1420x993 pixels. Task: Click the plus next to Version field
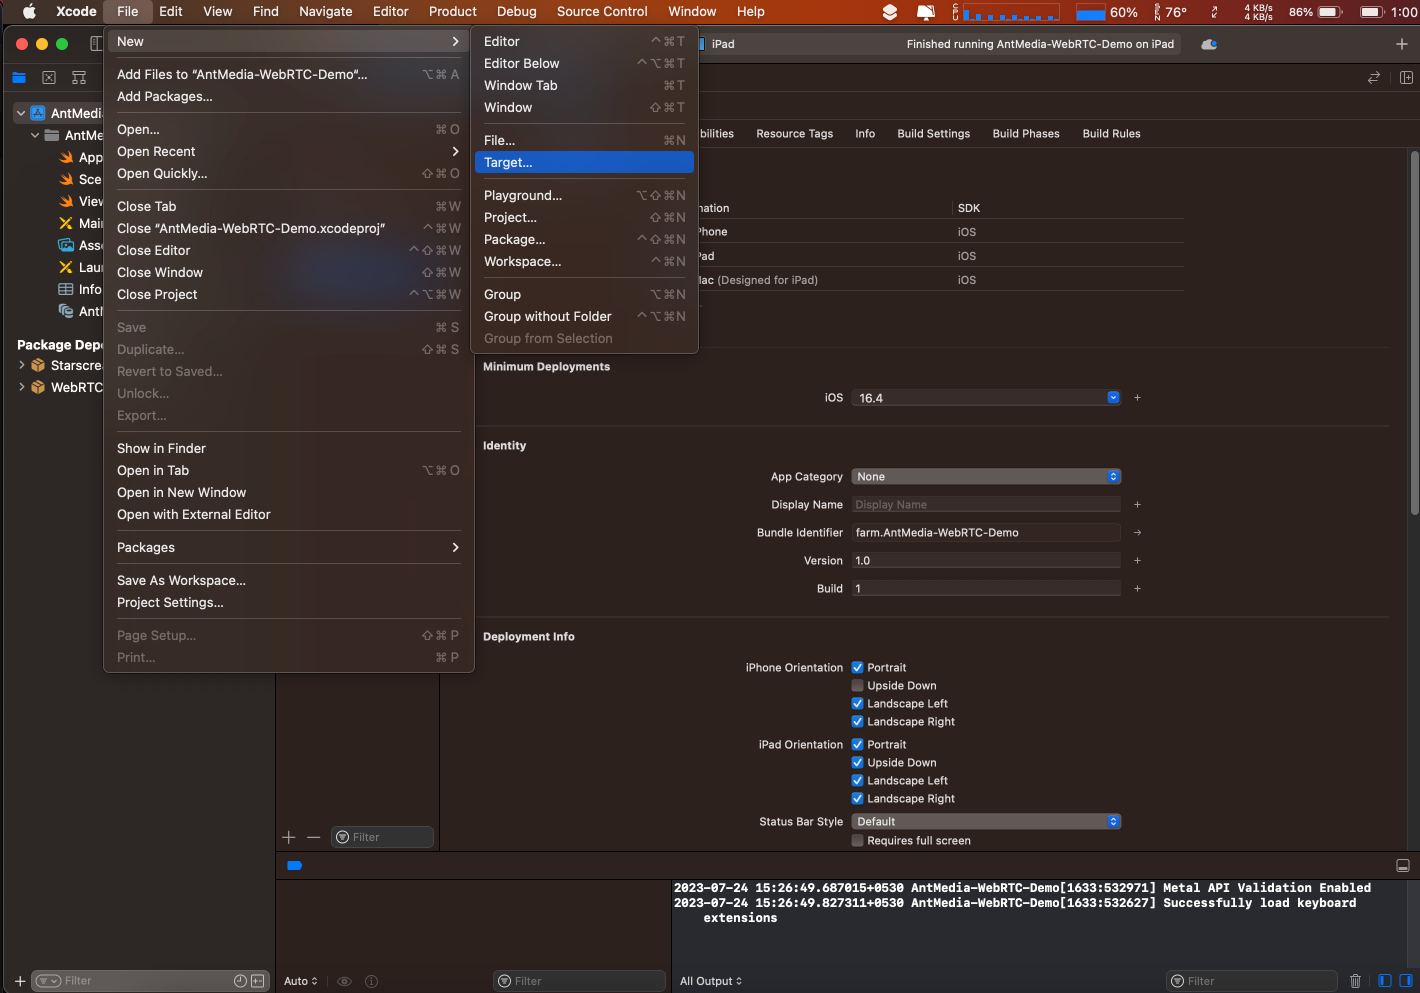click(1137, 561)
